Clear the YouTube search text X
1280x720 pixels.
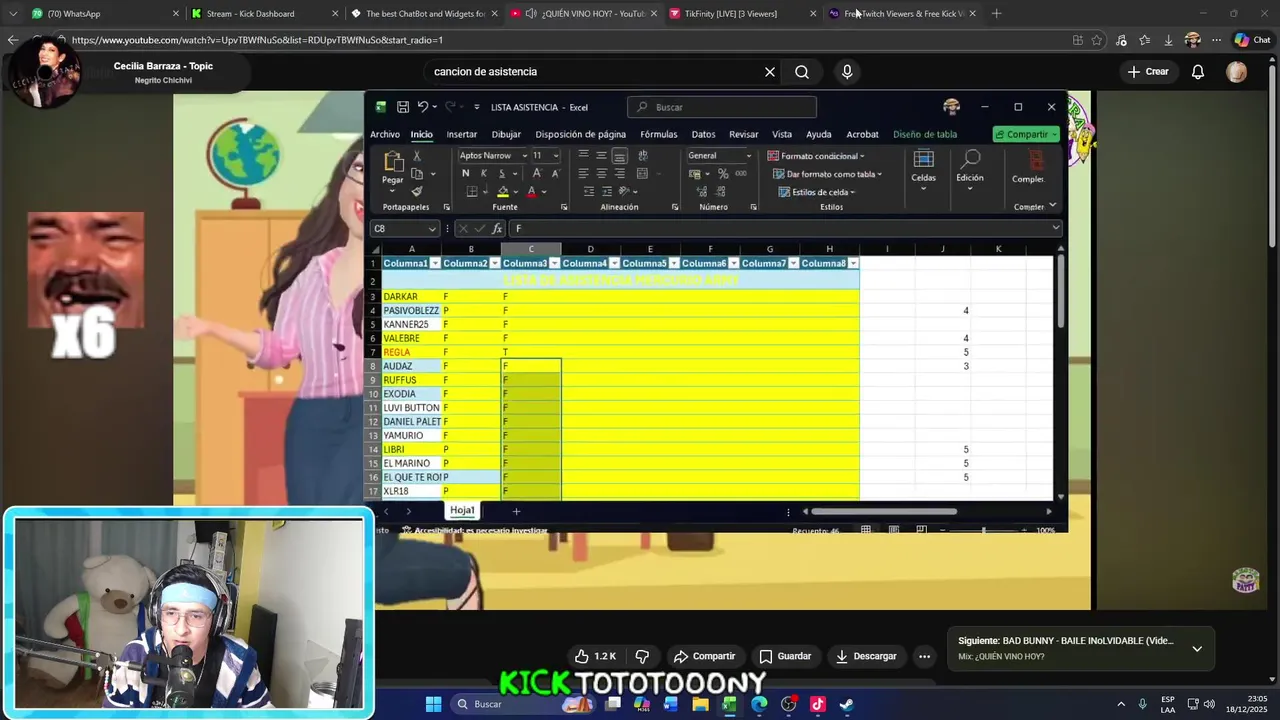pos(770,72)
